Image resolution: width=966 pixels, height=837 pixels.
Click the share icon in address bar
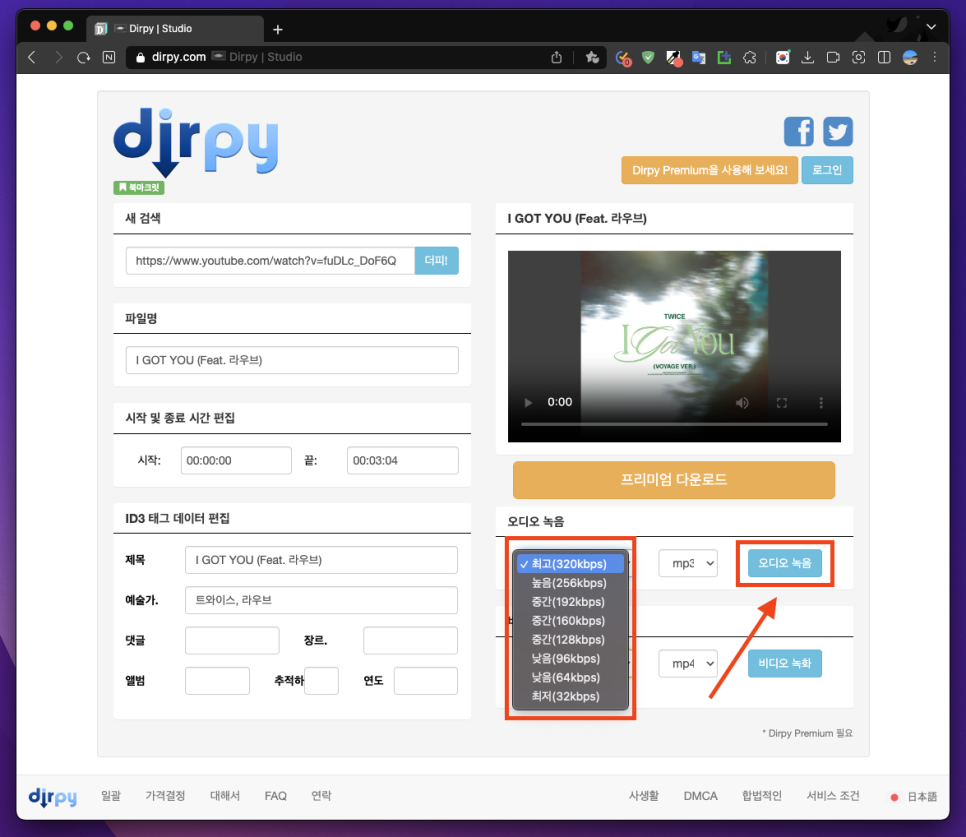point(556,57)
